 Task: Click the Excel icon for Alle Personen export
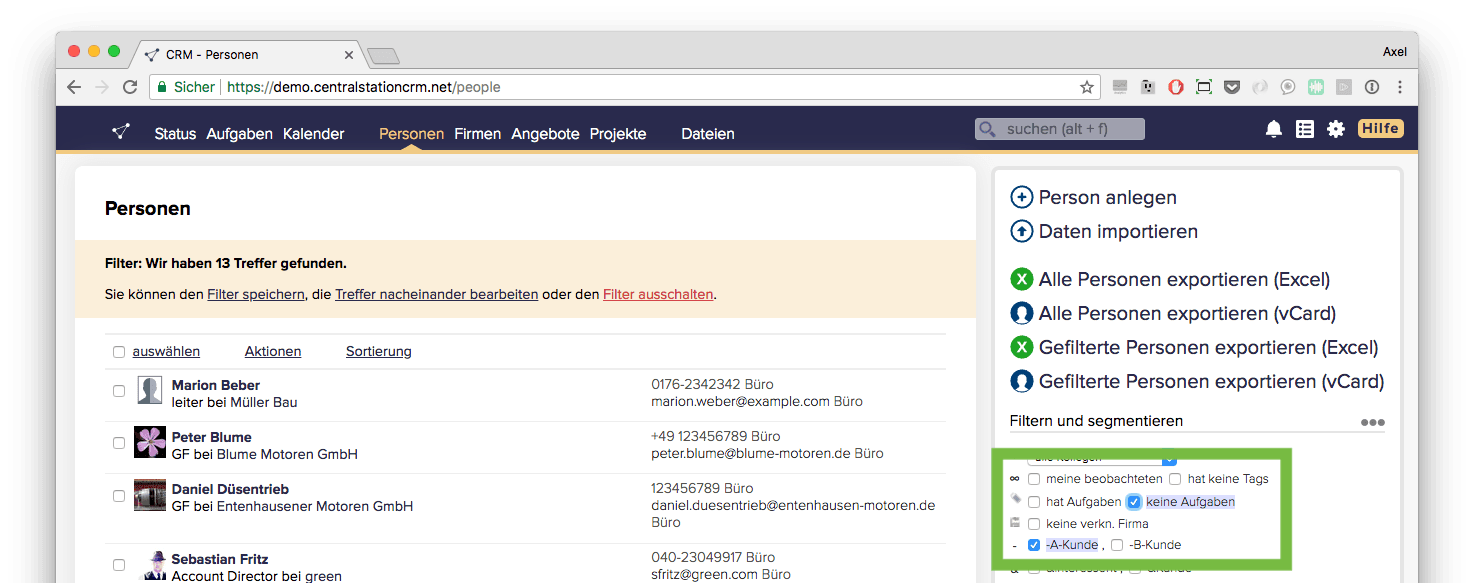[x=1021, y=279]
